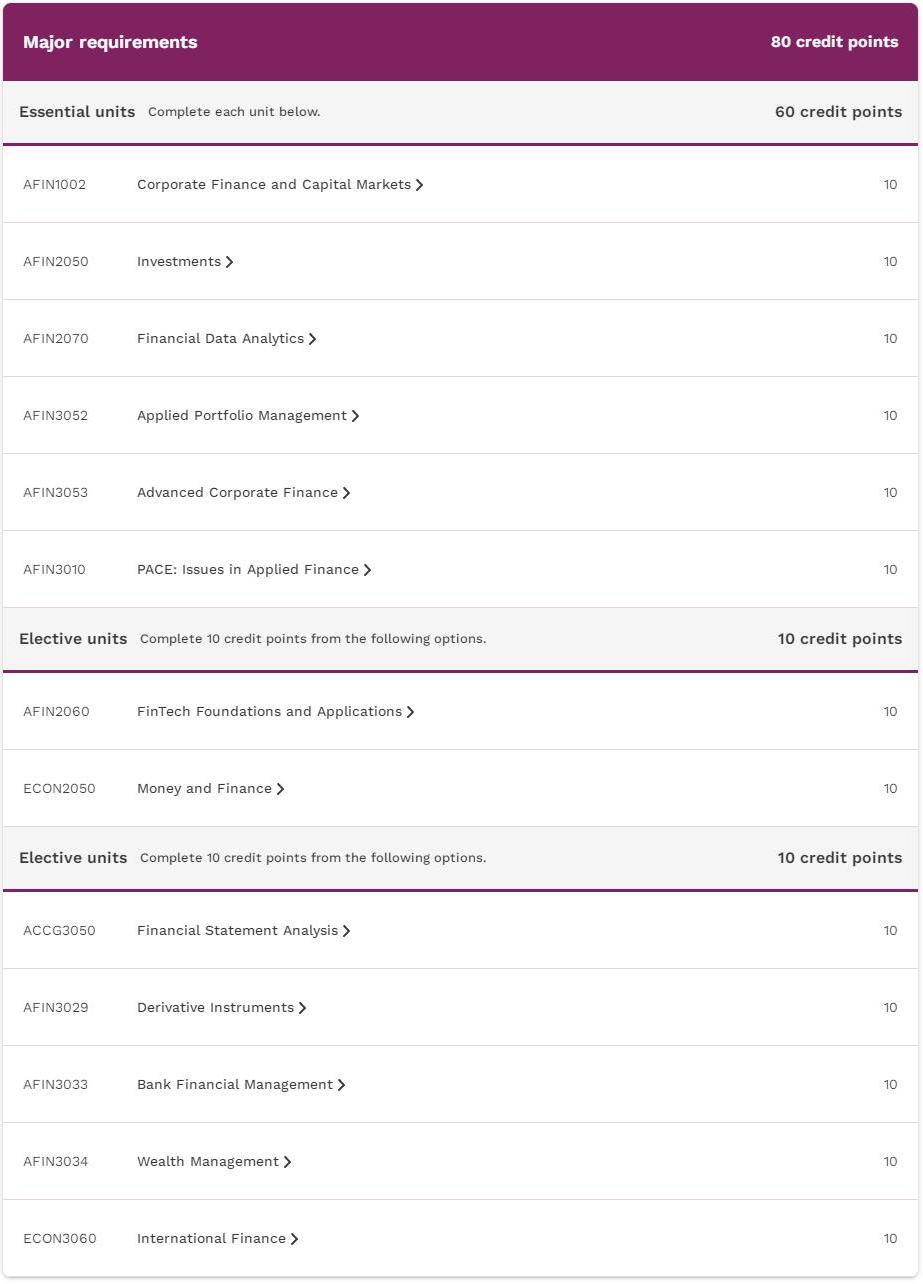Click the second Elective units section header
The width and height of the screenshot is (923, 1284).
(461, 858)
